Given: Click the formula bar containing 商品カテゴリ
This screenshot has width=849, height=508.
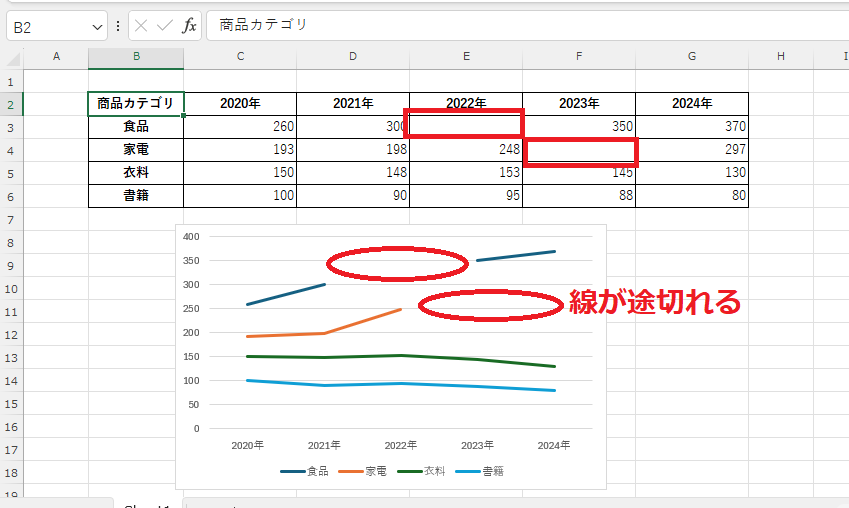Looking at the screenshot, I should pyautogui.click(x=520, y=25).
